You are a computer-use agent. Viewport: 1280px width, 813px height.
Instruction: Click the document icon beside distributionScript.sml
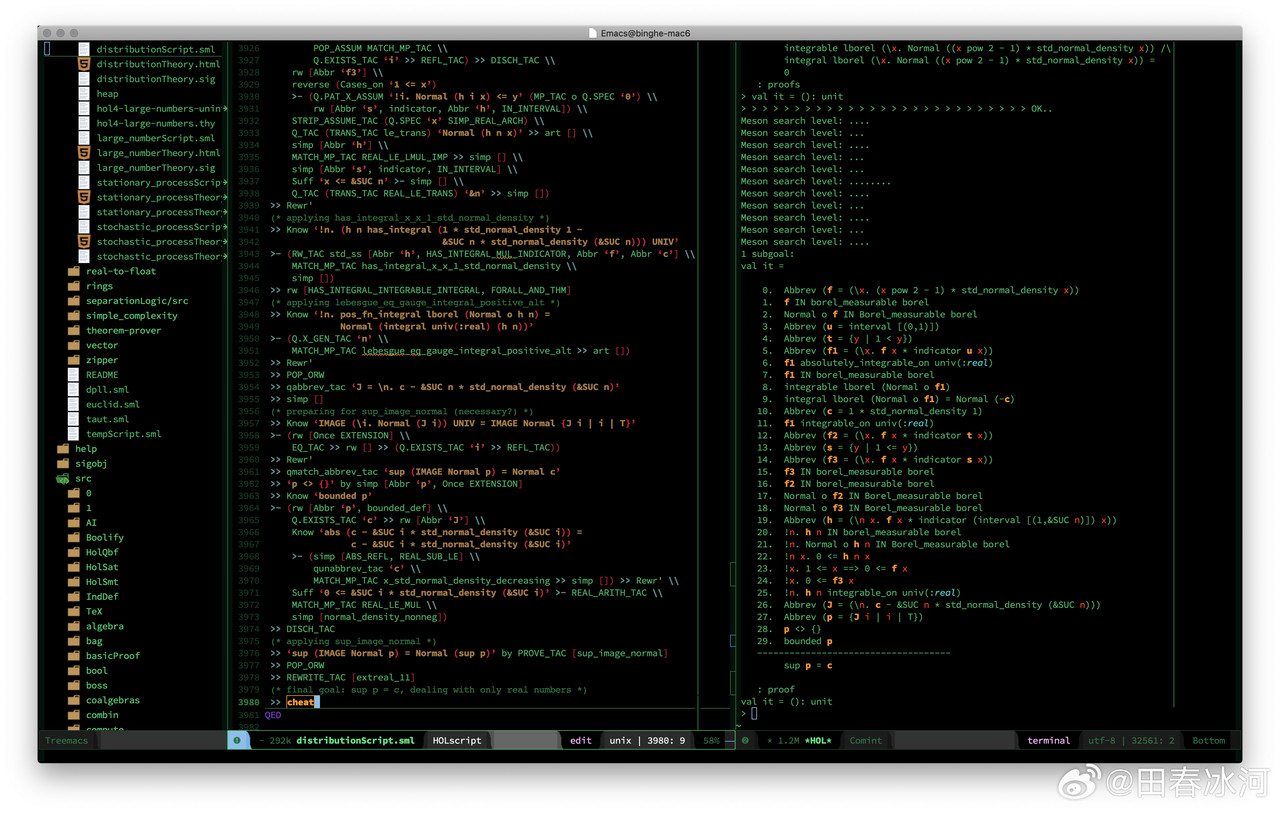[84, 49]
